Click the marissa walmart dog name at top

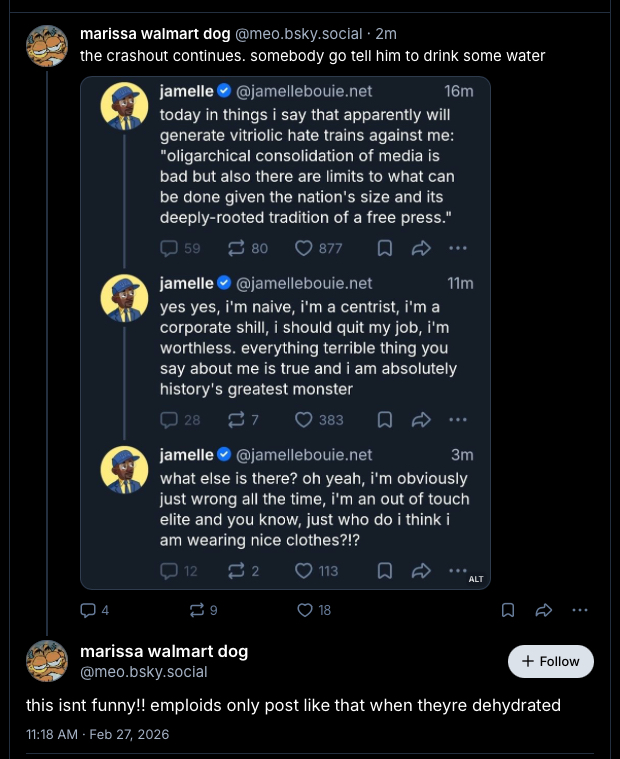(154, 33)
